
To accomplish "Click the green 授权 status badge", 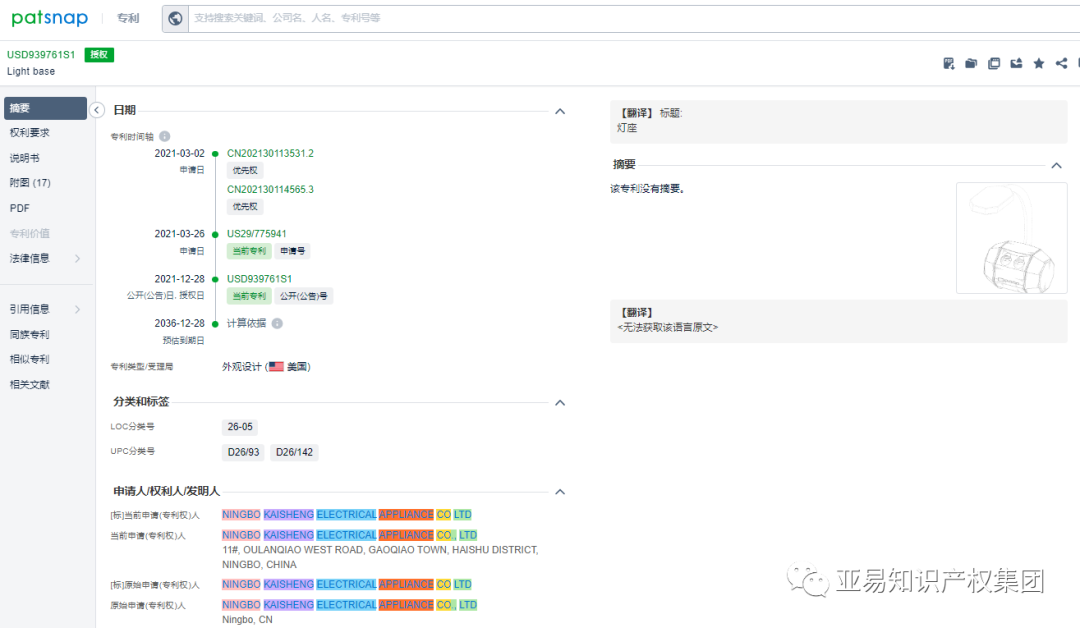I will [x=99, y=54].
